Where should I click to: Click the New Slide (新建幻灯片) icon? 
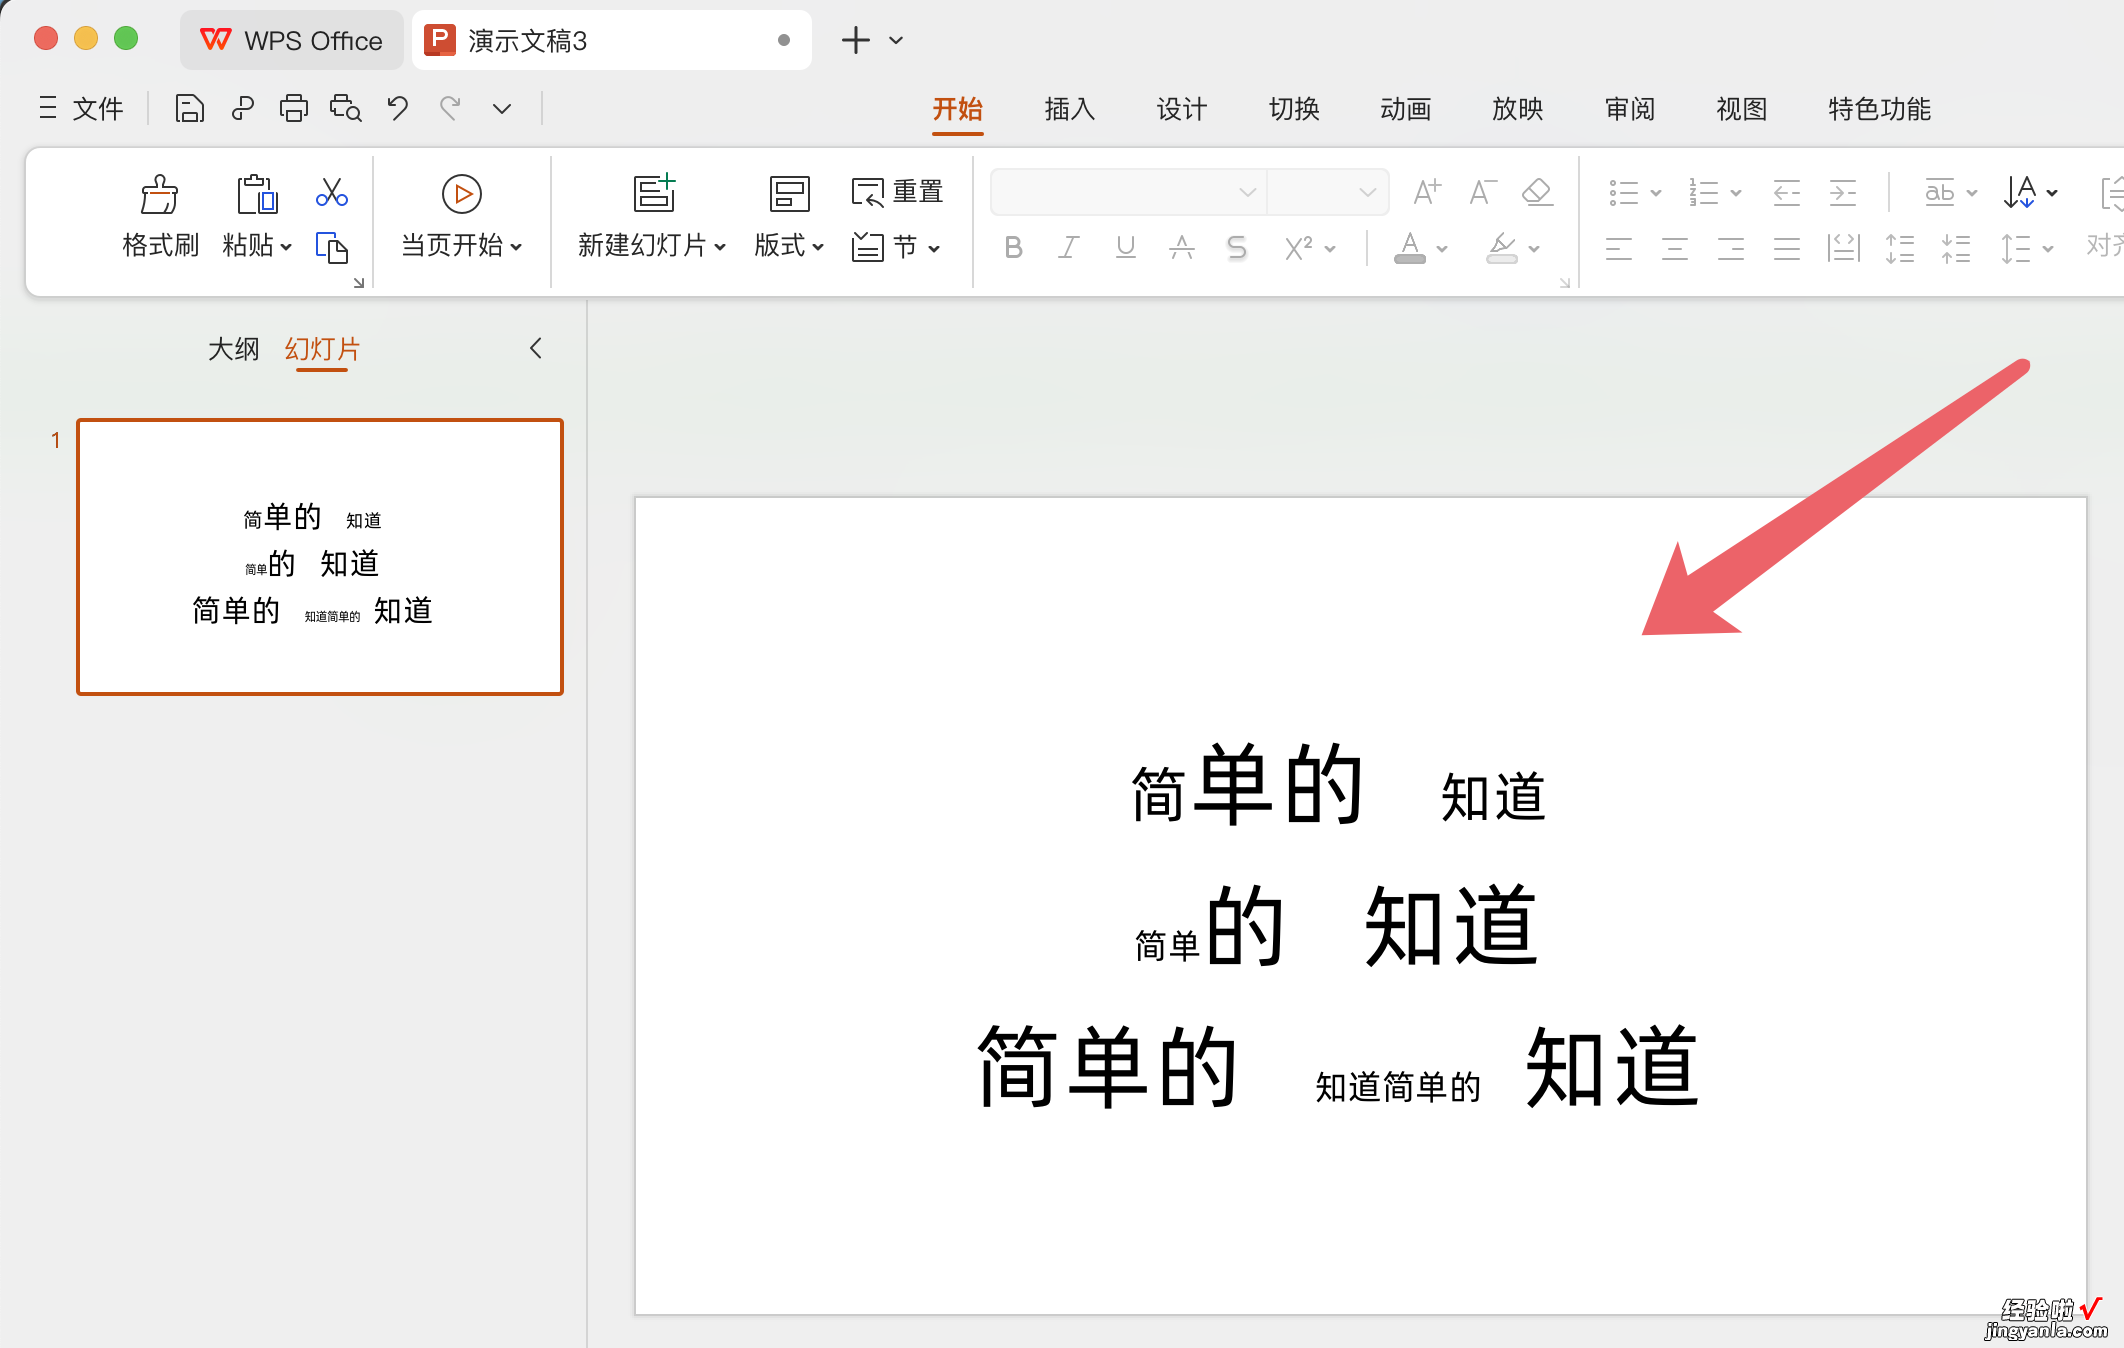click(x=655, y=193)
